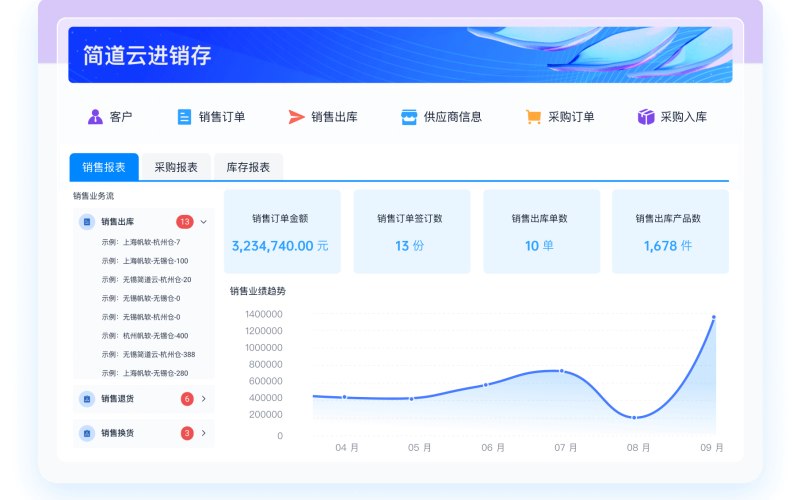Click the 05 月 data point on the trend line
This screenshot has width=800, height=500.
(x=412, y=399)
